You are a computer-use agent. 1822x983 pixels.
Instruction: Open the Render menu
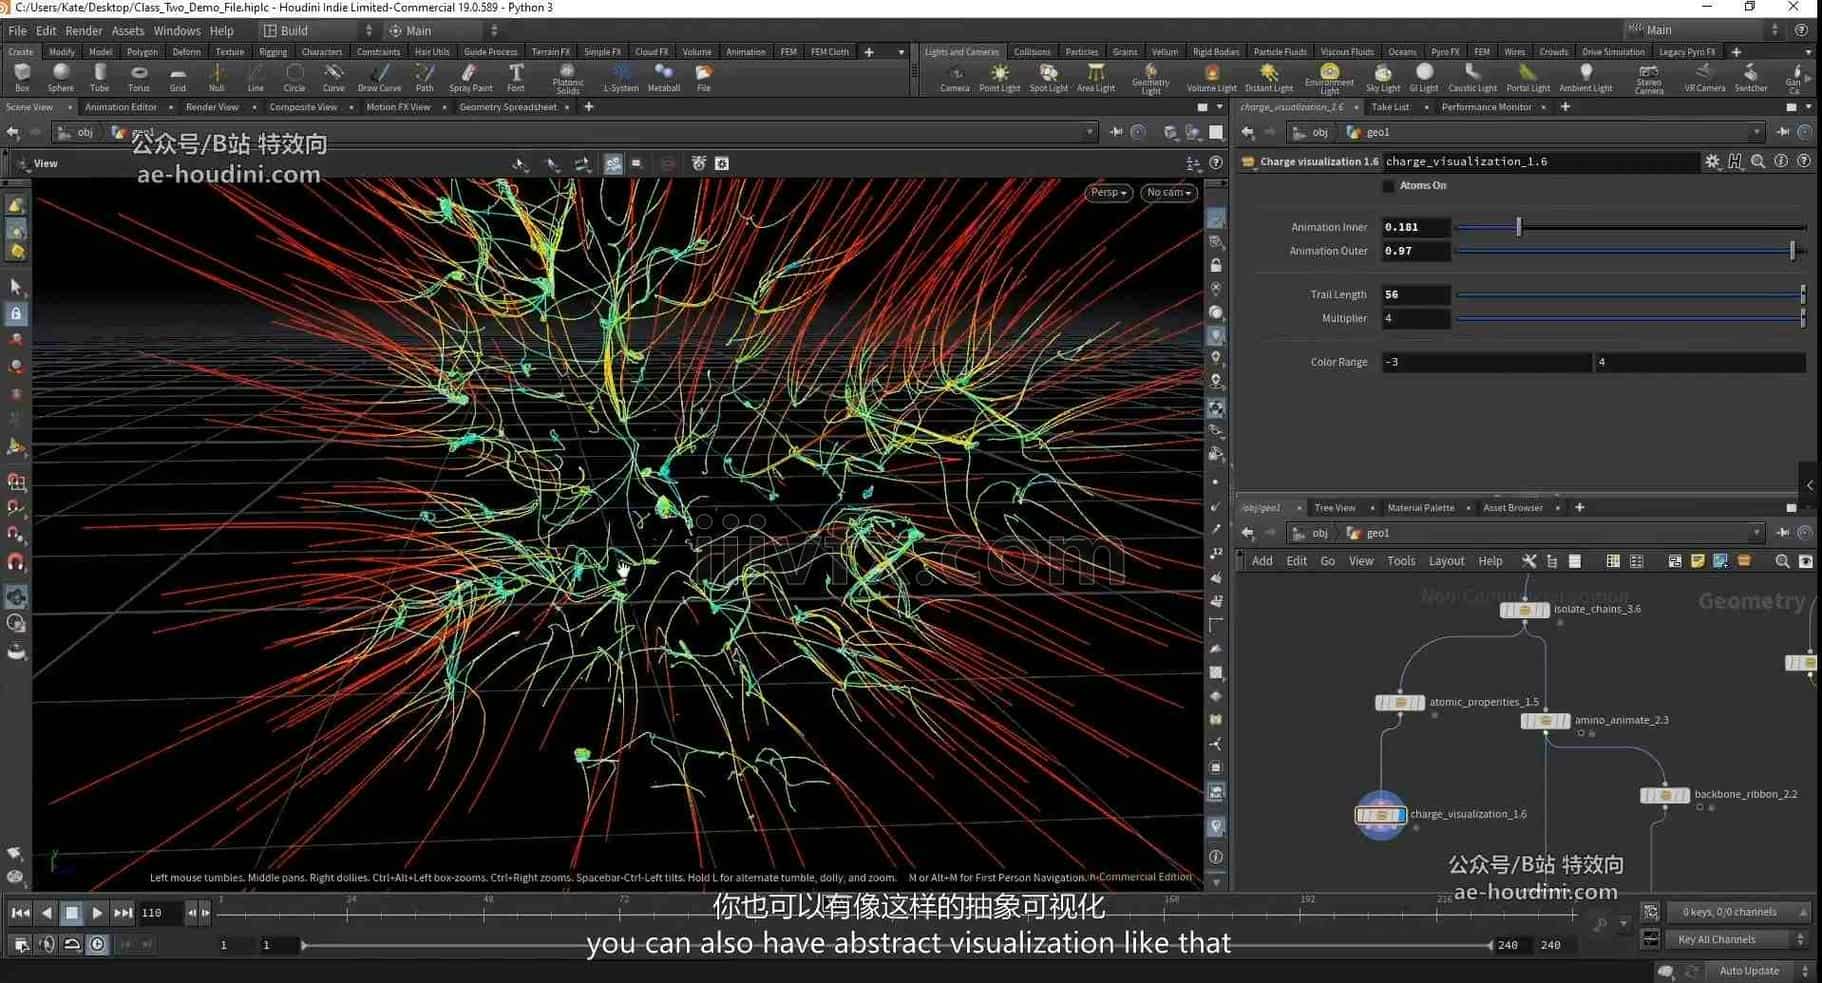[83, 31]
